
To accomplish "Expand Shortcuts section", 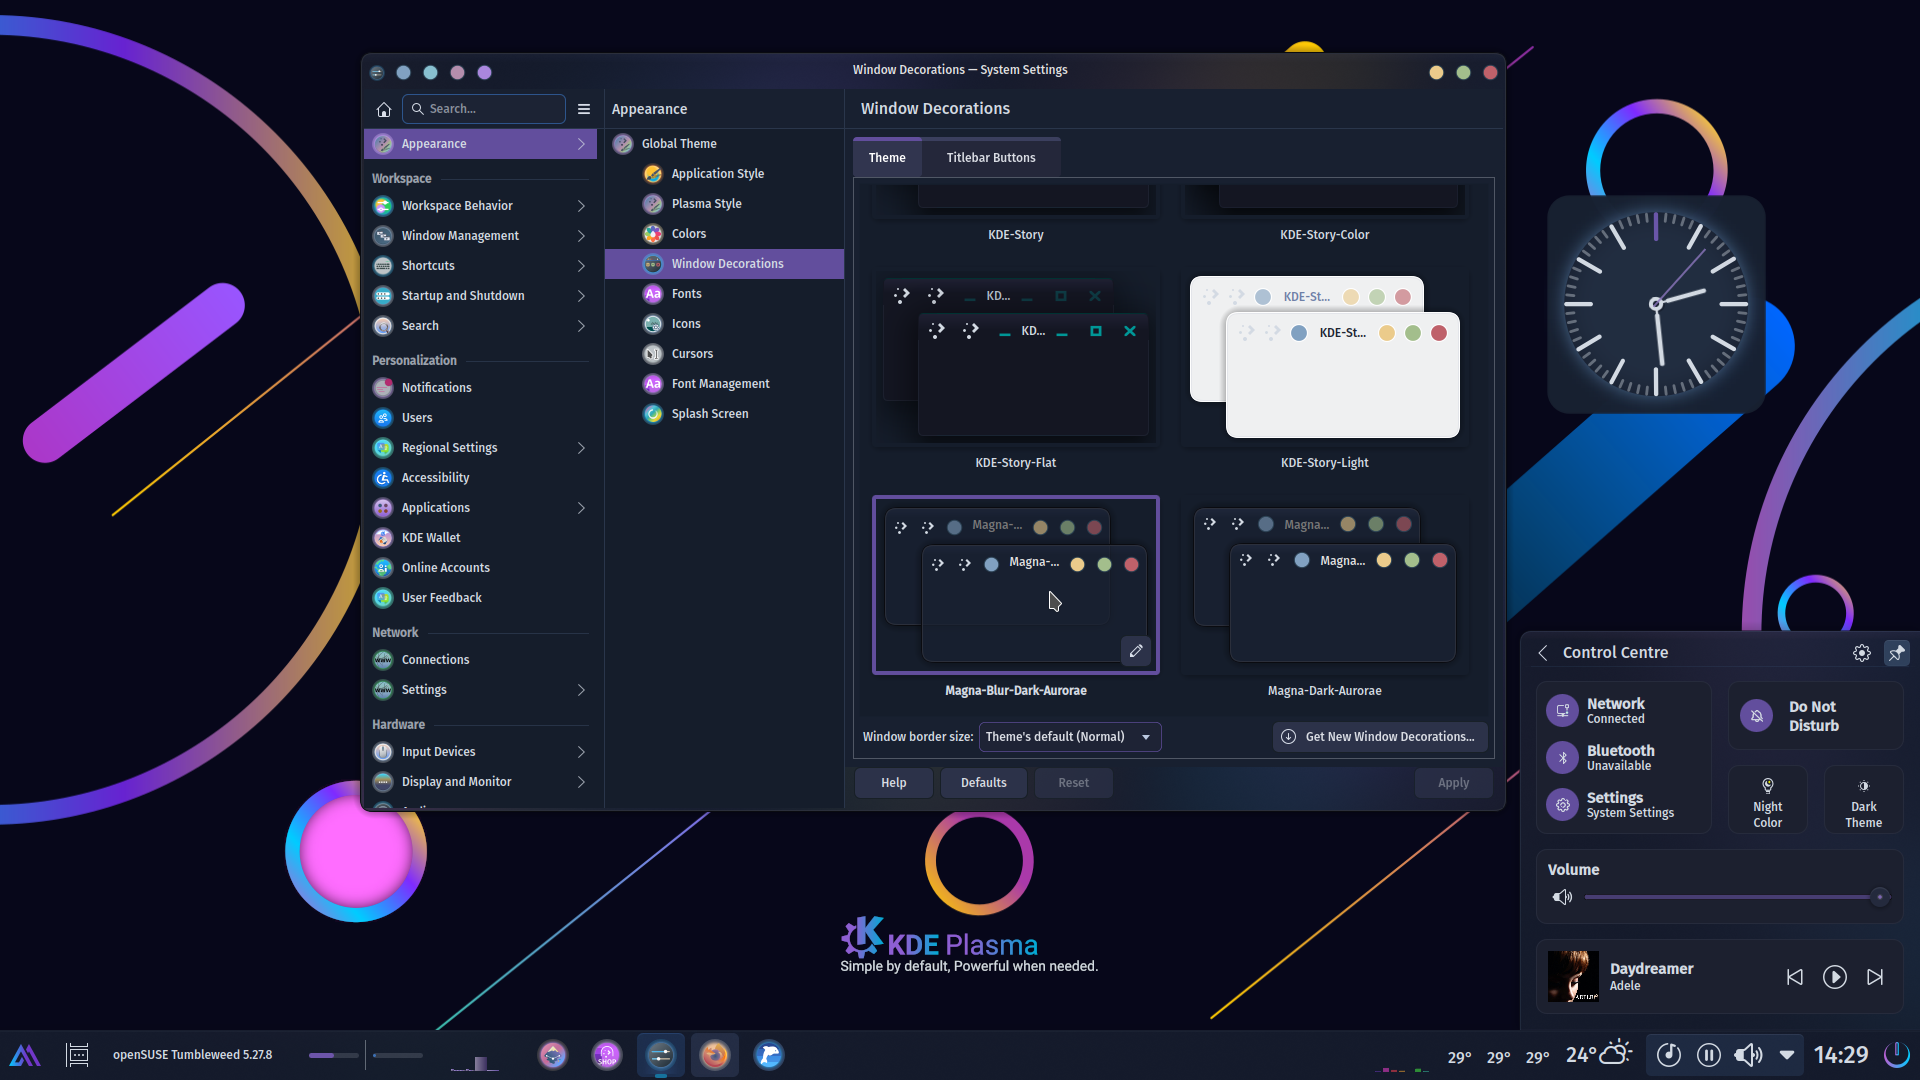I will [581, 266].
